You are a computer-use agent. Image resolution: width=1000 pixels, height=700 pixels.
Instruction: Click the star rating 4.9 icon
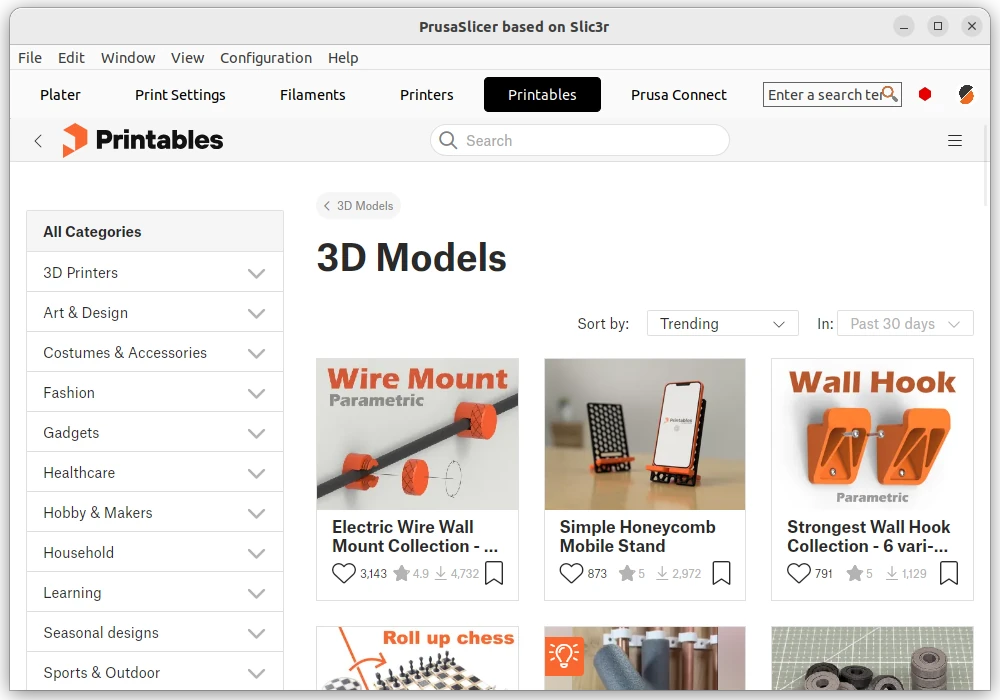pos(401,573)
